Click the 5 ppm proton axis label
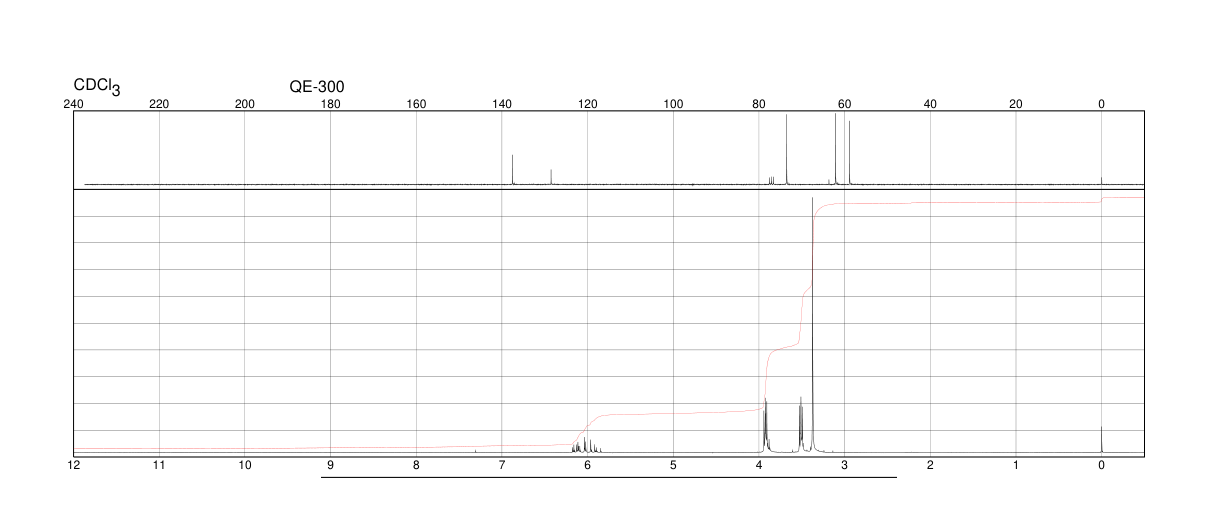This screenshot has width=1224, height=528. coord(673,466)
